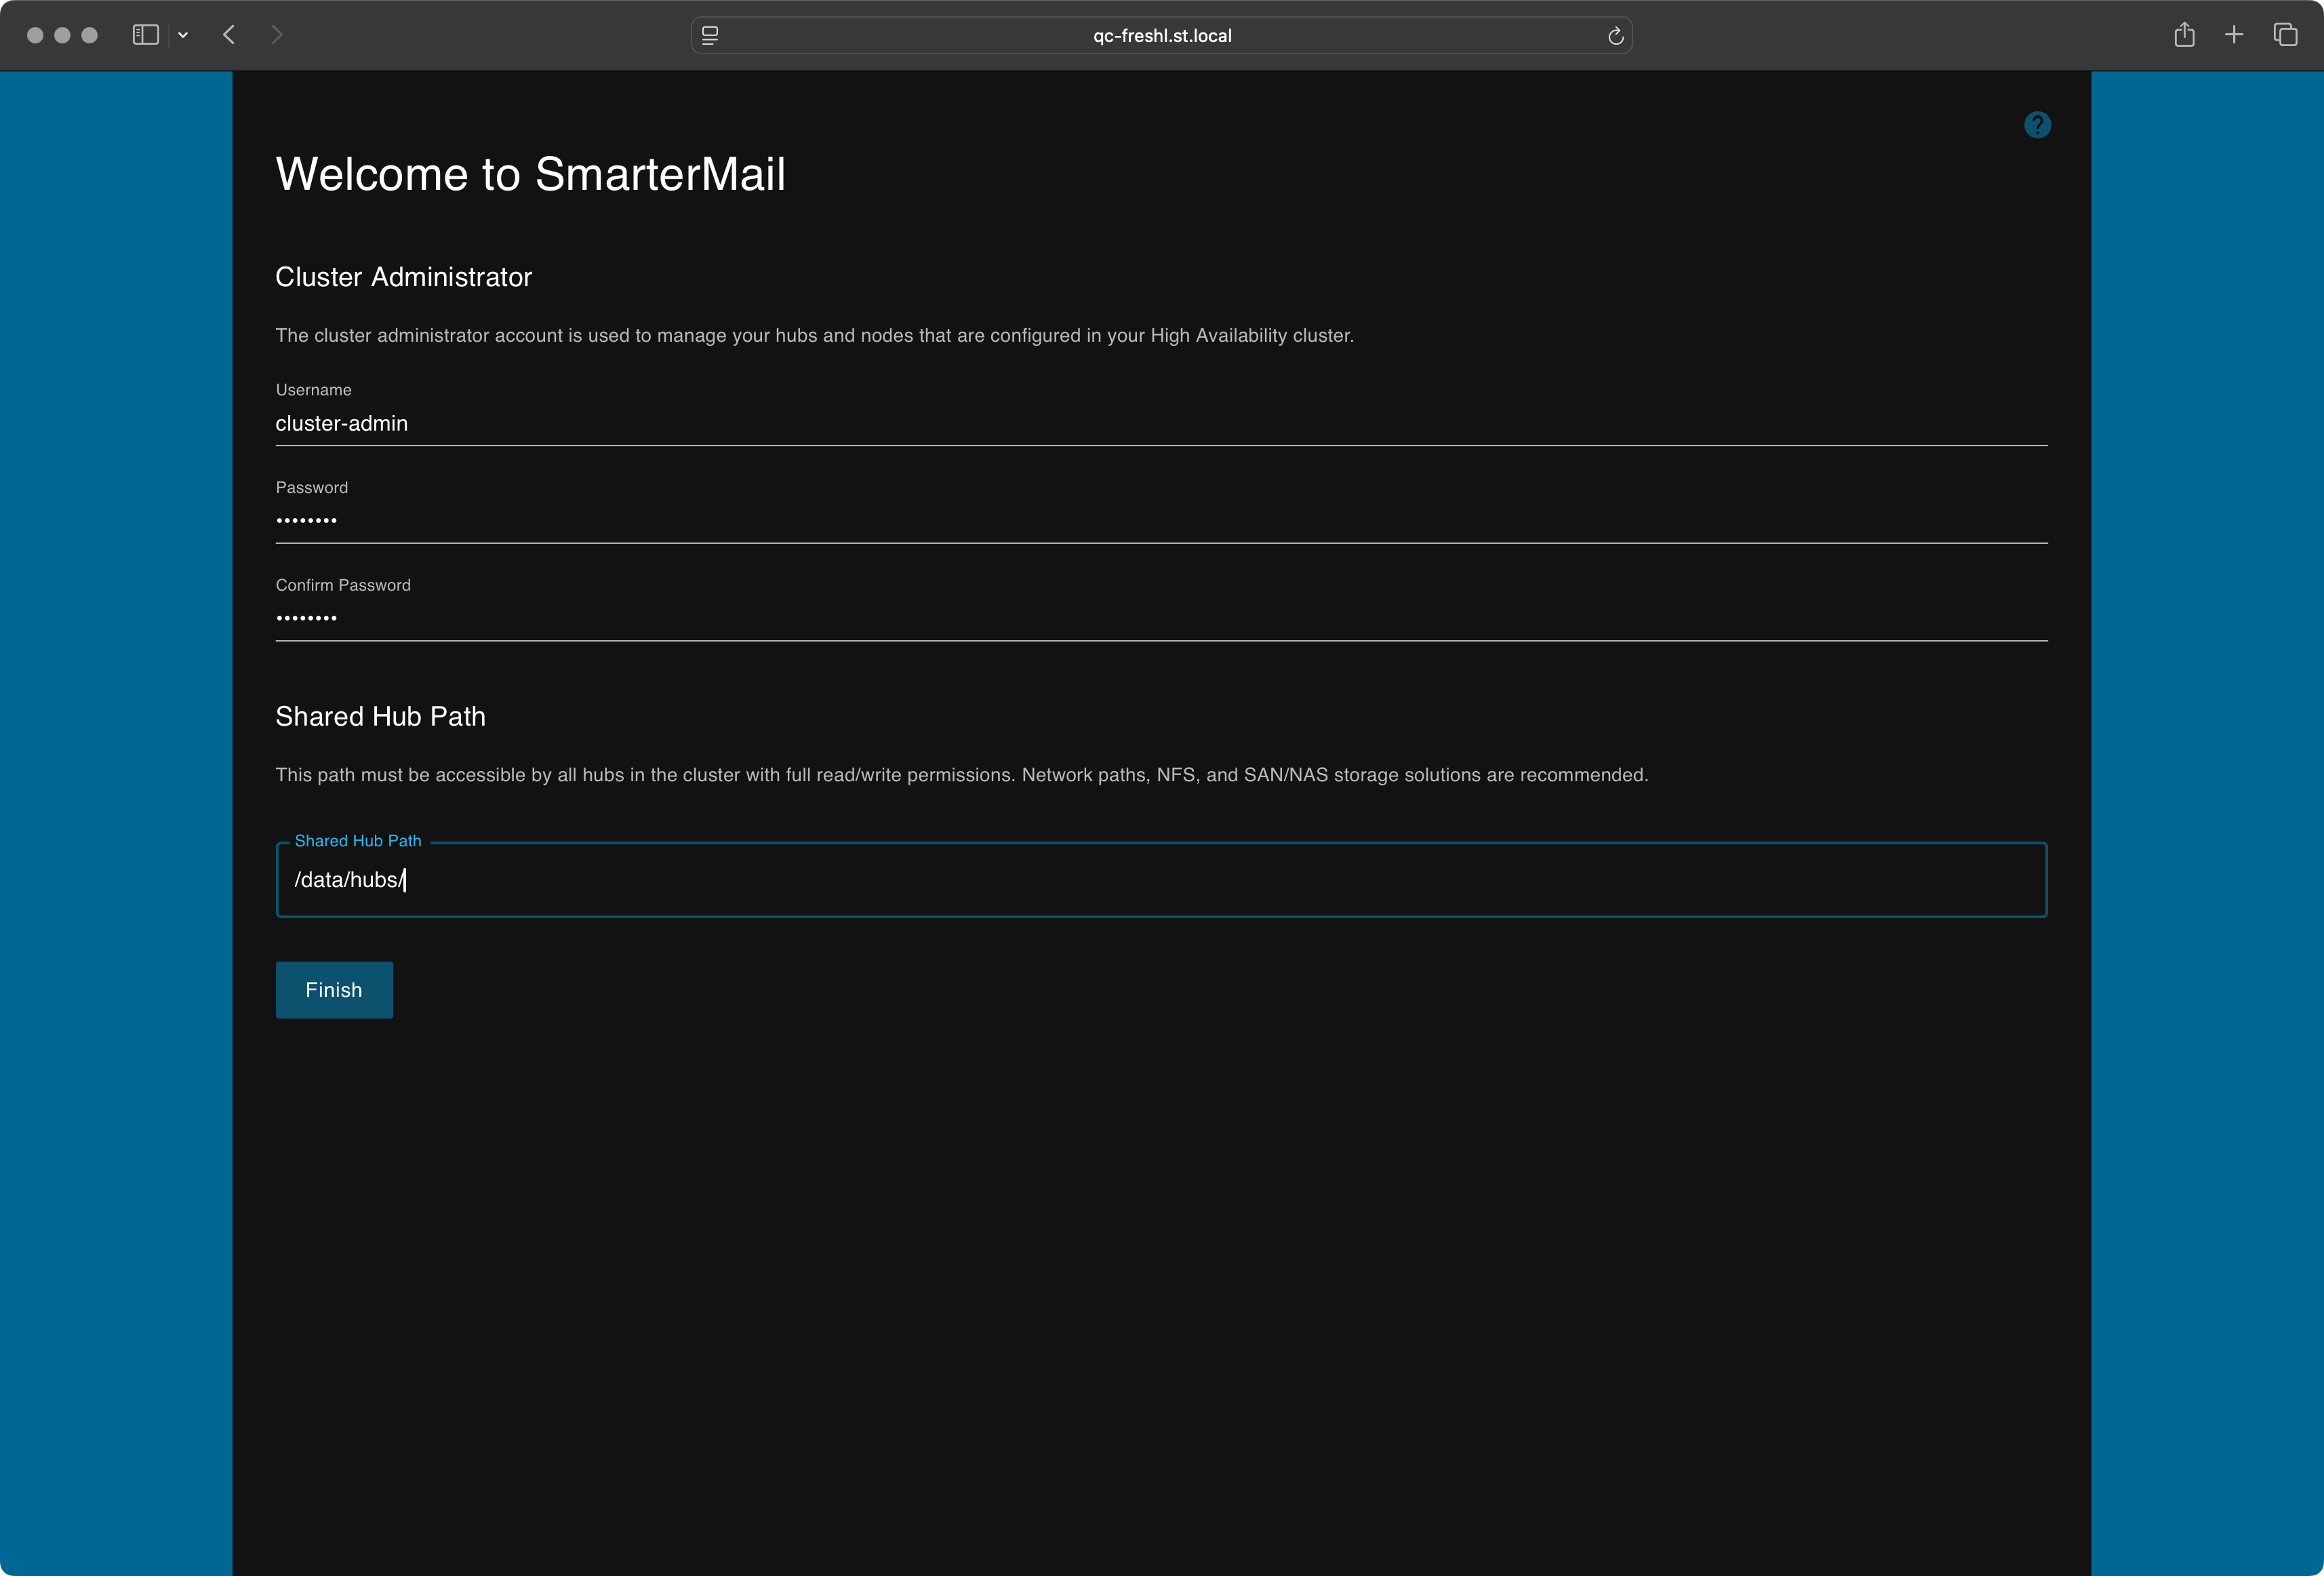The width and height of the screenshot is (2324, 1576).
Task: Click the Cluster Administrator section heading
Action: 403,277
